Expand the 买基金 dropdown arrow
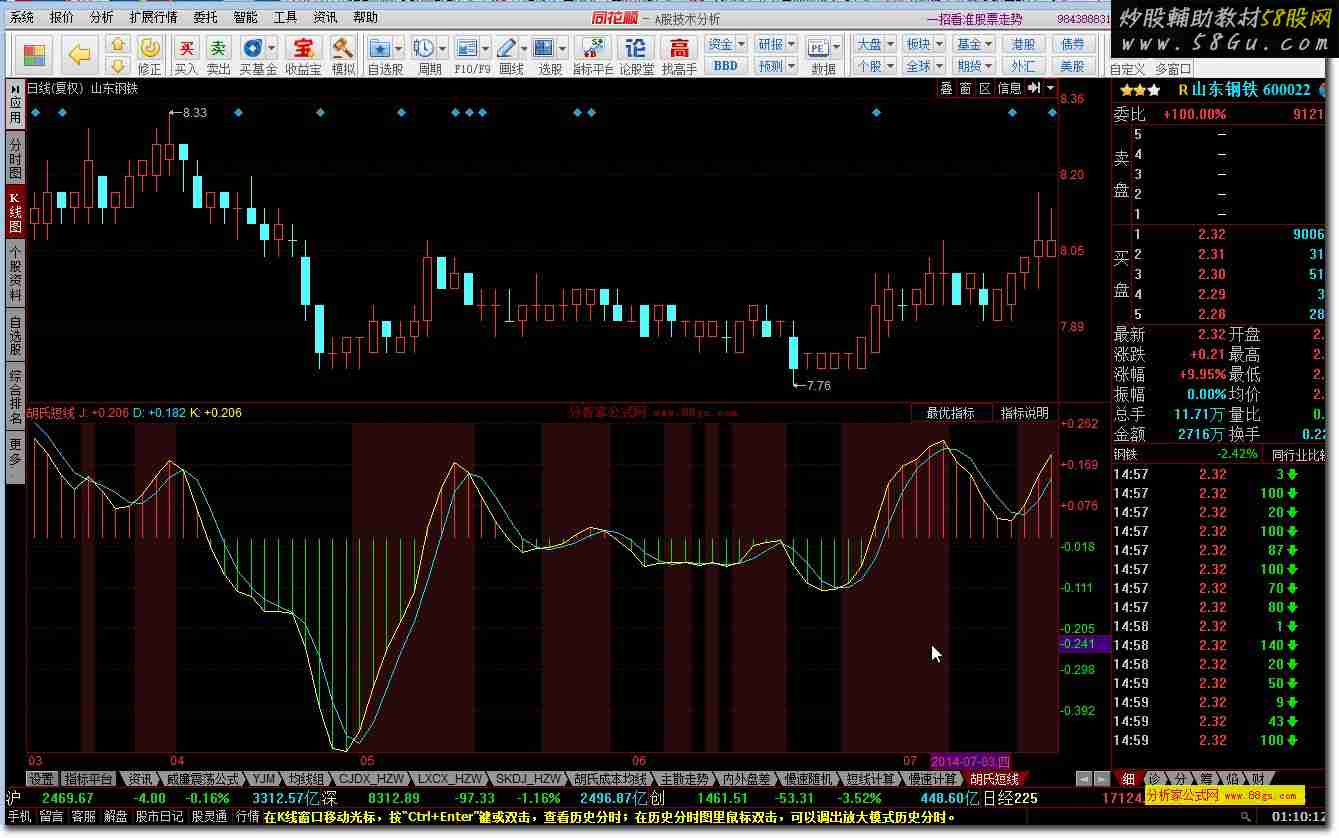 272,47
